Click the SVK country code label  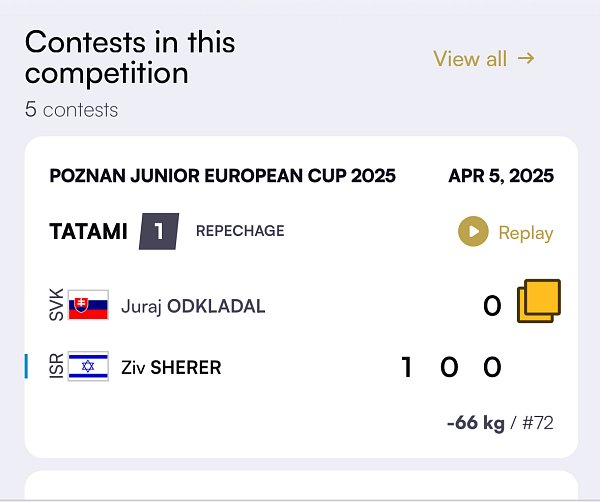click(x=57, y=305)
